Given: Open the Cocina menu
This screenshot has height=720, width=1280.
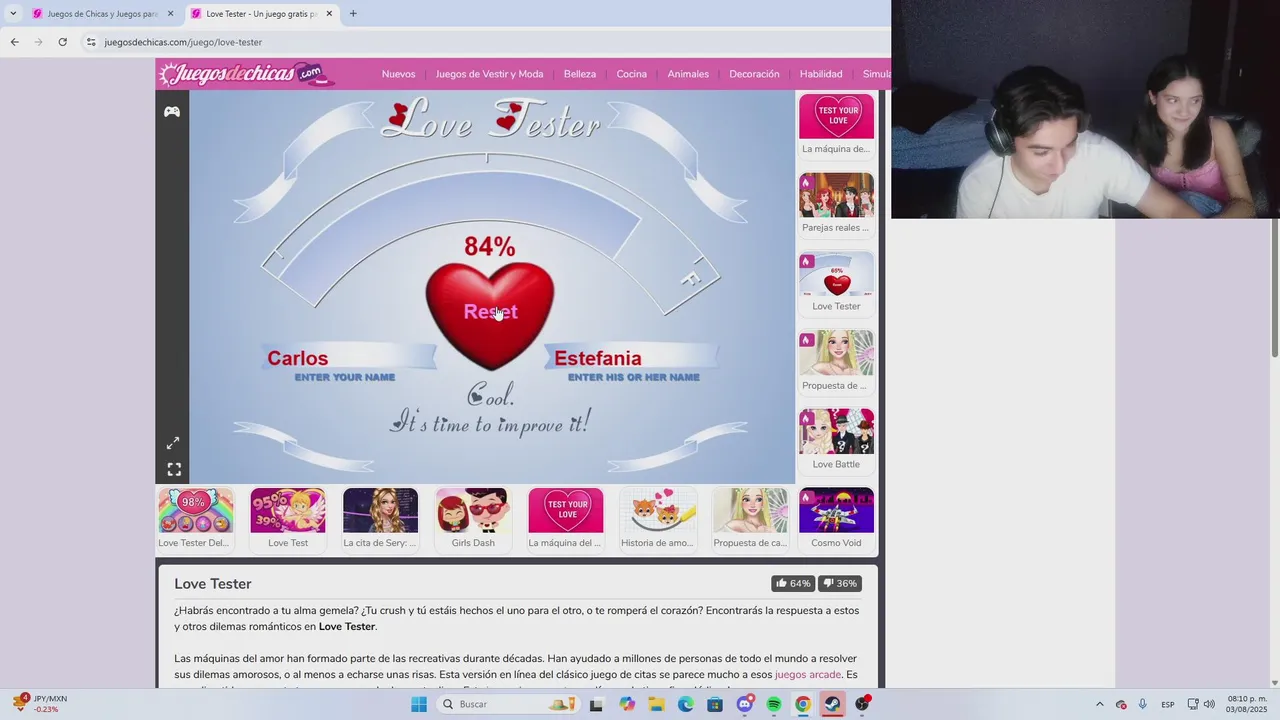Looking at the screenshot, I should click(x=631, y=74).
